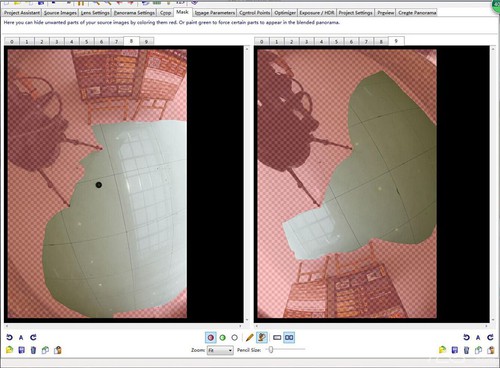Click the Pencil Size slider handle
500x368 pixels.
coord(271,349)
